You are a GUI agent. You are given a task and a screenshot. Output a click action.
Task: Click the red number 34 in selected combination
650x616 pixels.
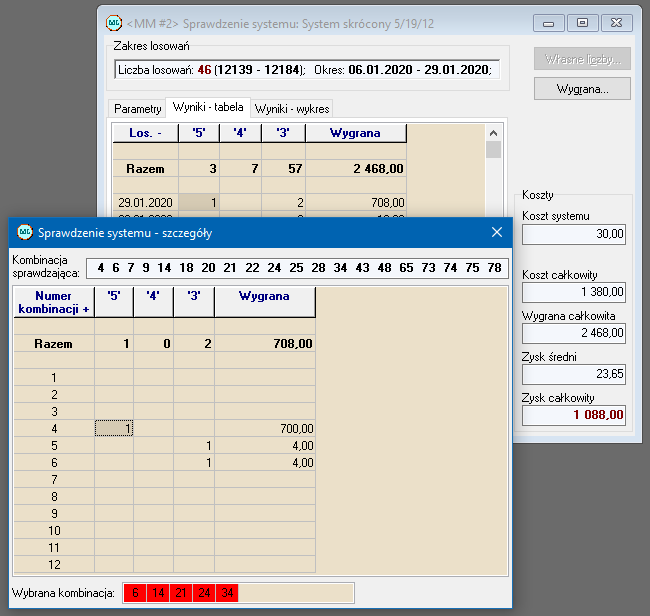point(228,593)
